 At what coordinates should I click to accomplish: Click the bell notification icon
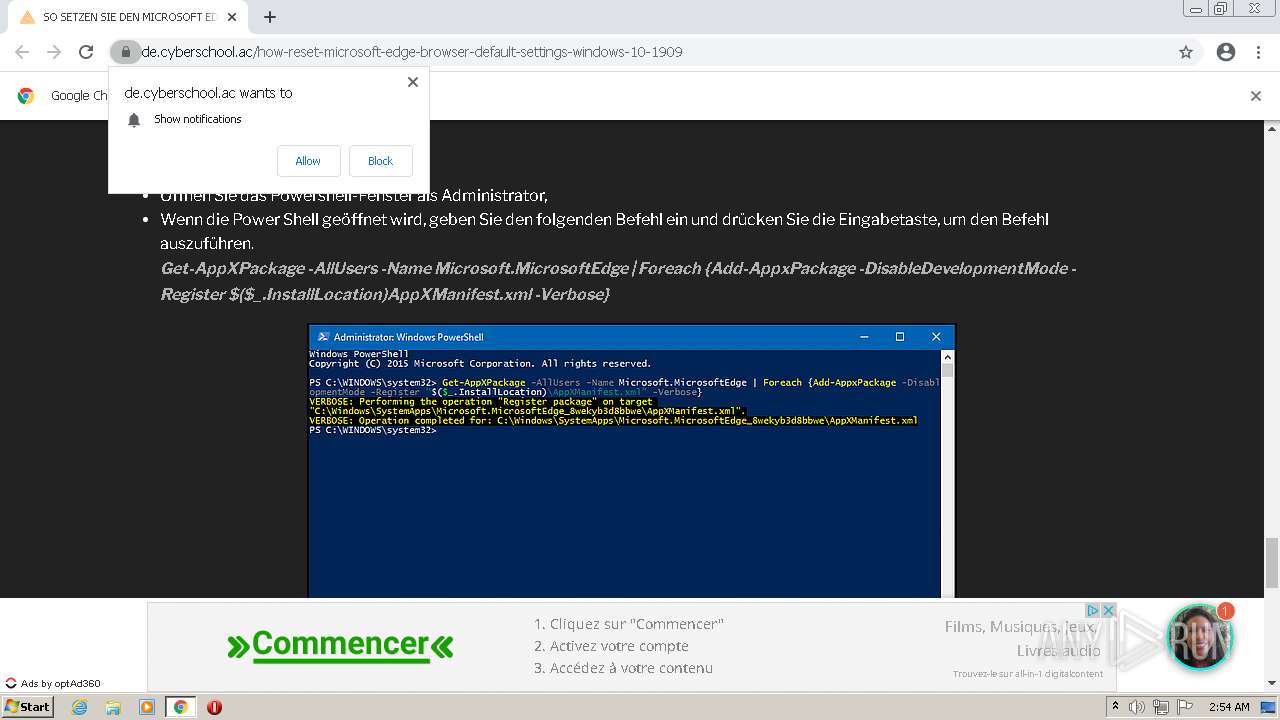134,120
